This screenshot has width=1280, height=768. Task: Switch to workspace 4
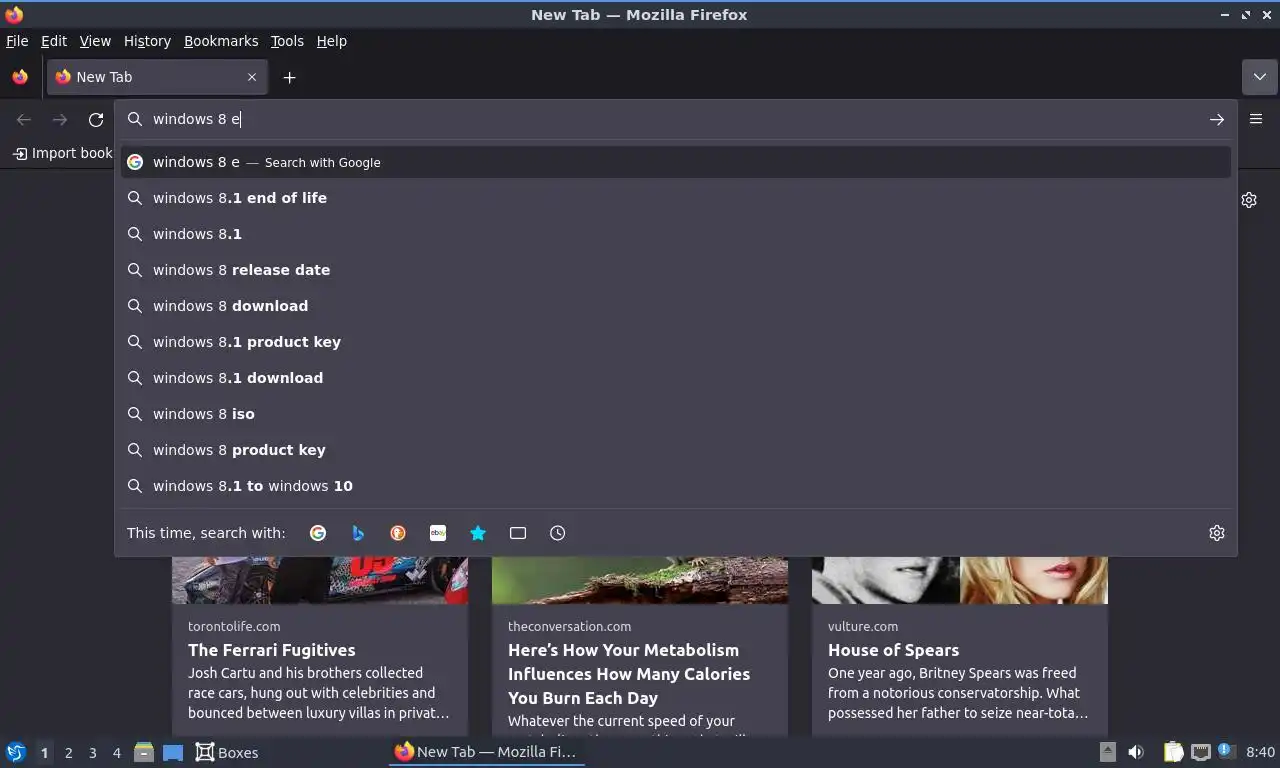[x=116, y=752]
